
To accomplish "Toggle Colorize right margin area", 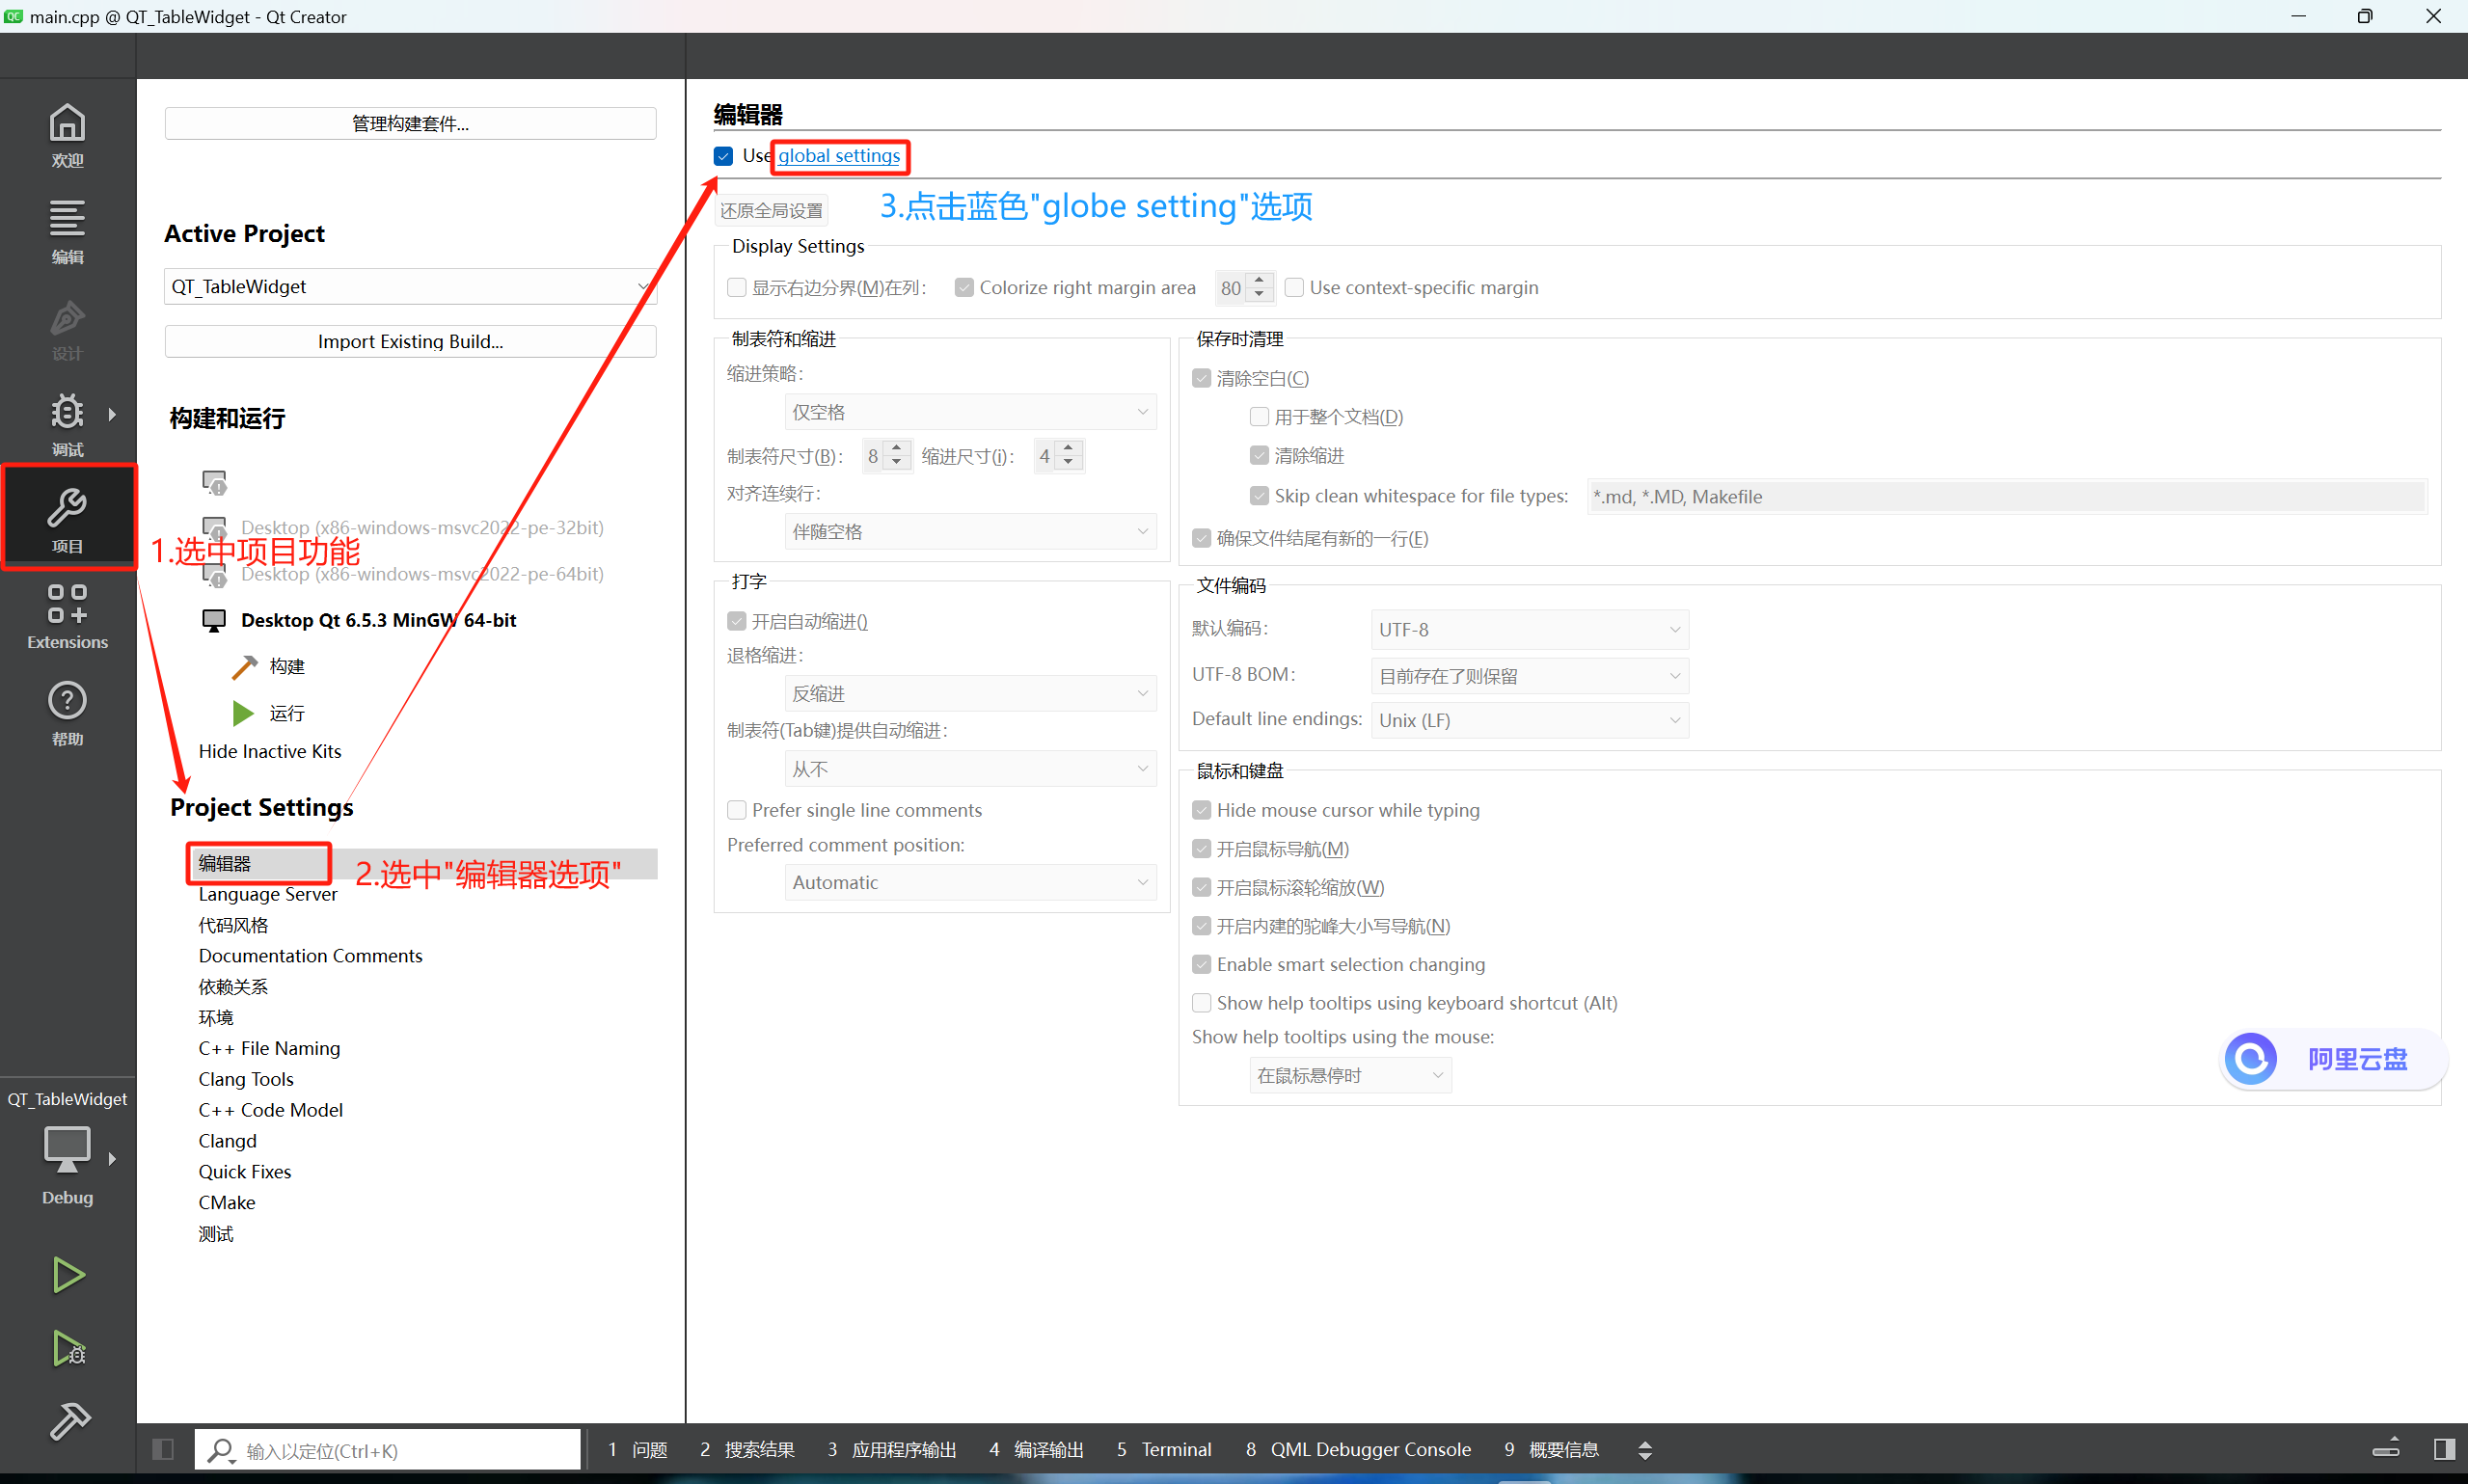I will pyautogui.click(x=964, y=288).
